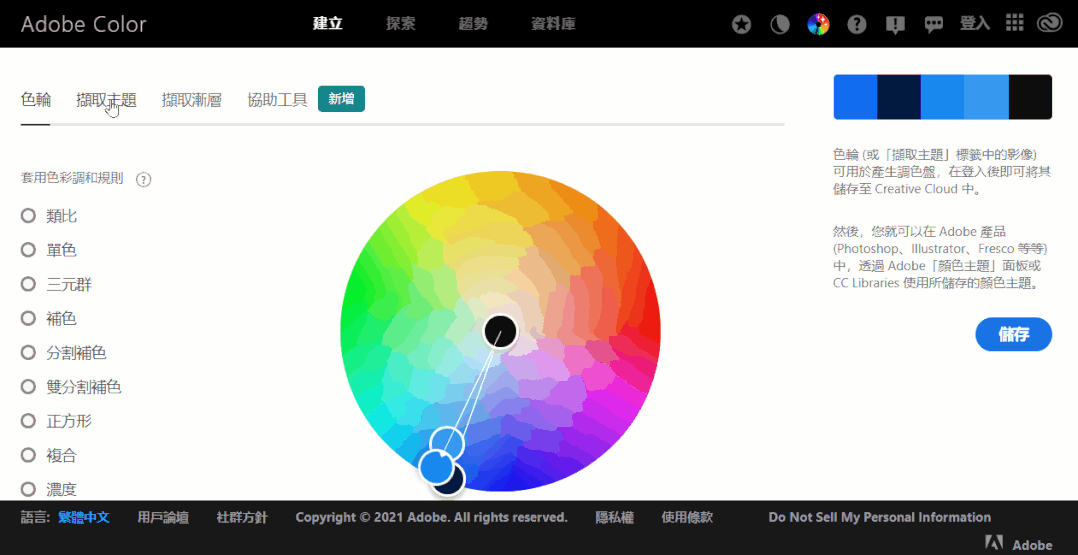Switch to the 色輪 tab
The width and height of the screenshot is (1078, 555).
coord(36,100)
